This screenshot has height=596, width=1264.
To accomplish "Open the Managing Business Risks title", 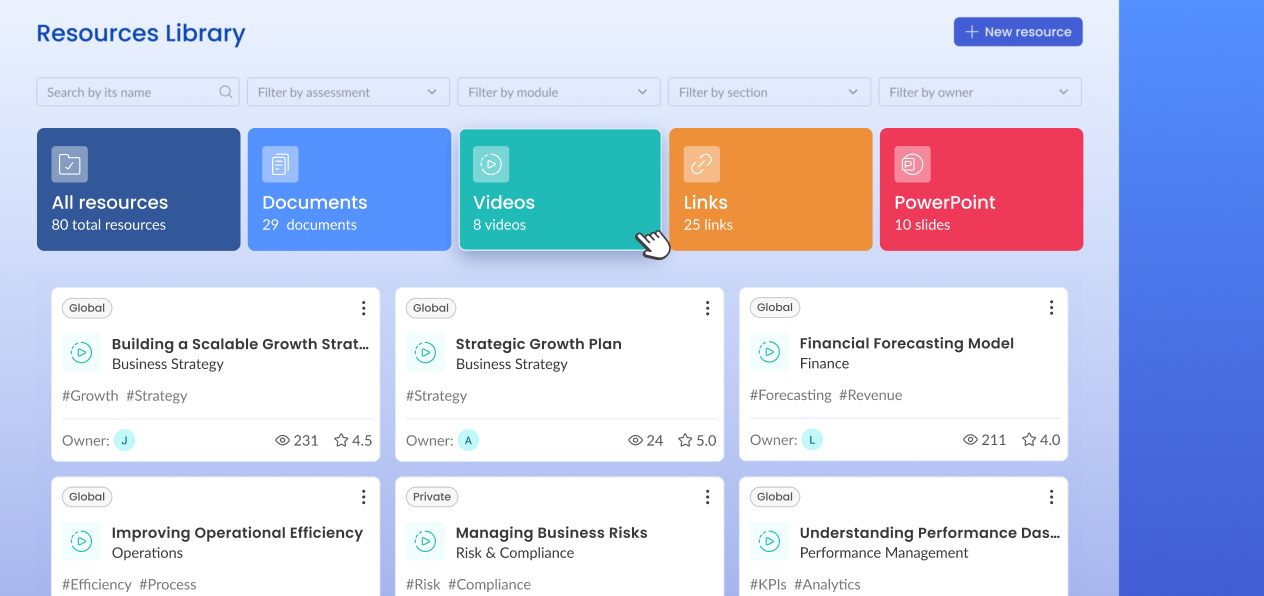I will [x=552, y=533].
